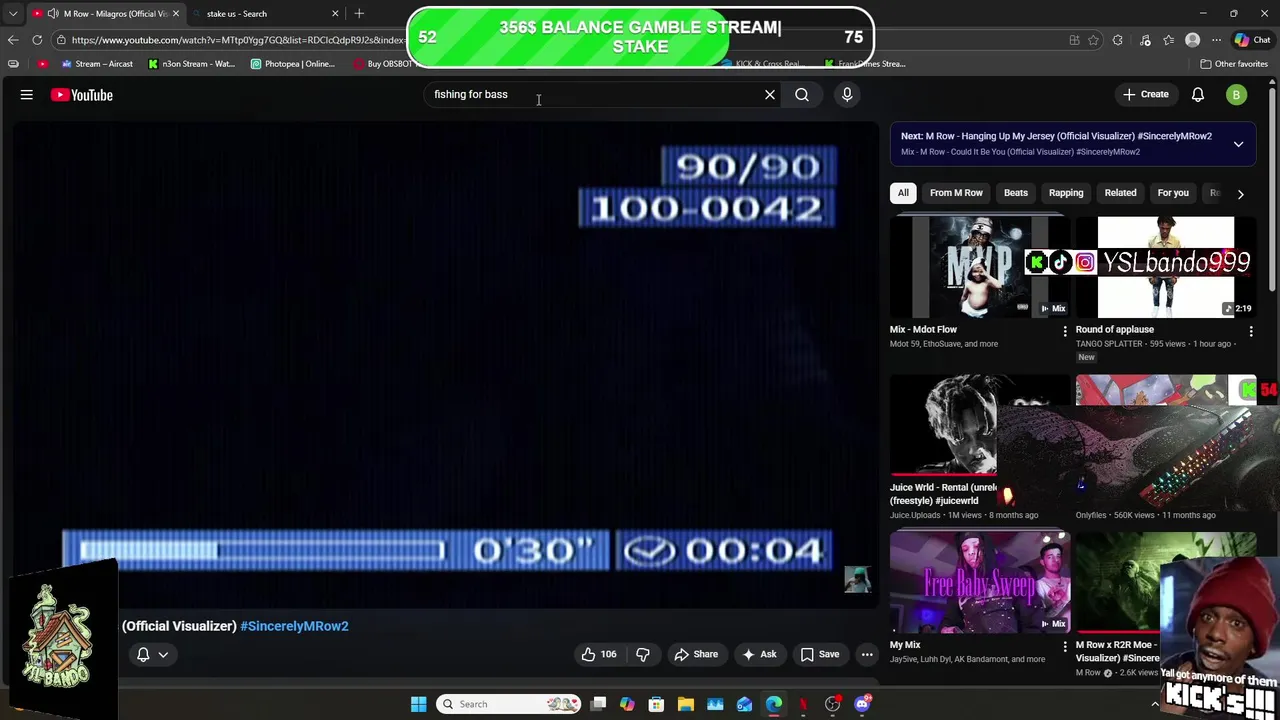Save the video to a playlist
Image resolution: width=1280 pixels, height=720 pixels.
[820, 654]
